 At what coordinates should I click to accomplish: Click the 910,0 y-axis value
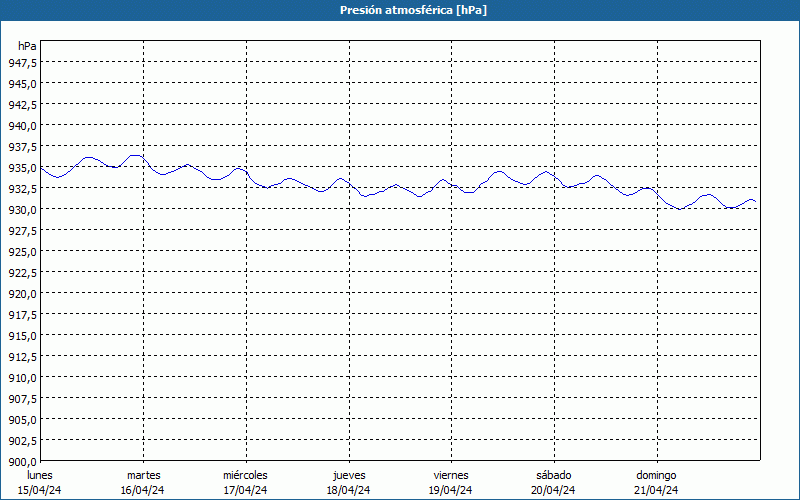pyautogui.click(x=23, y=377)
